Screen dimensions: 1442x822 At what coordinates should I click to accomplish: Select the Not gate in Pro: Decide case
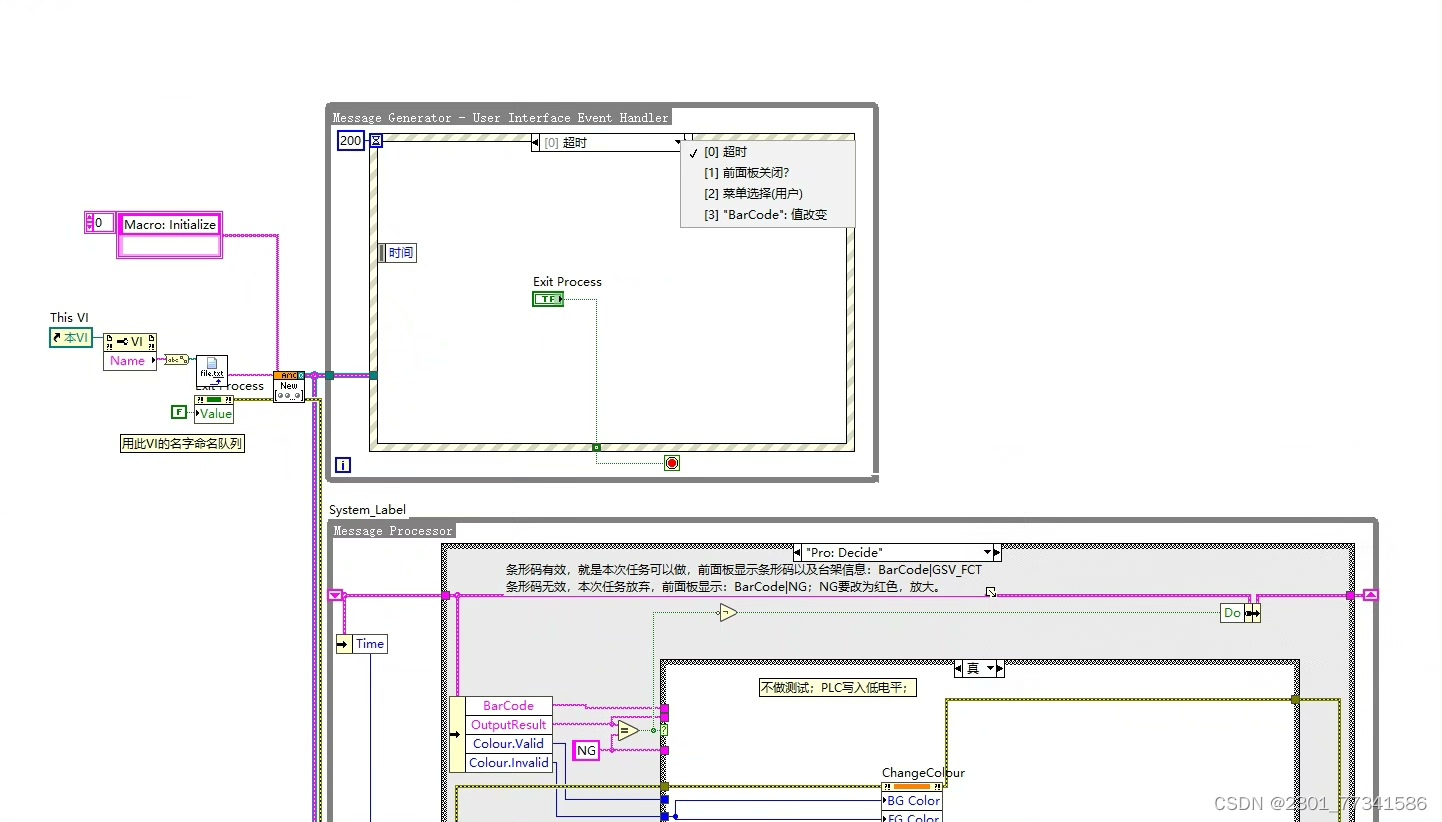[x=727, y=613]
